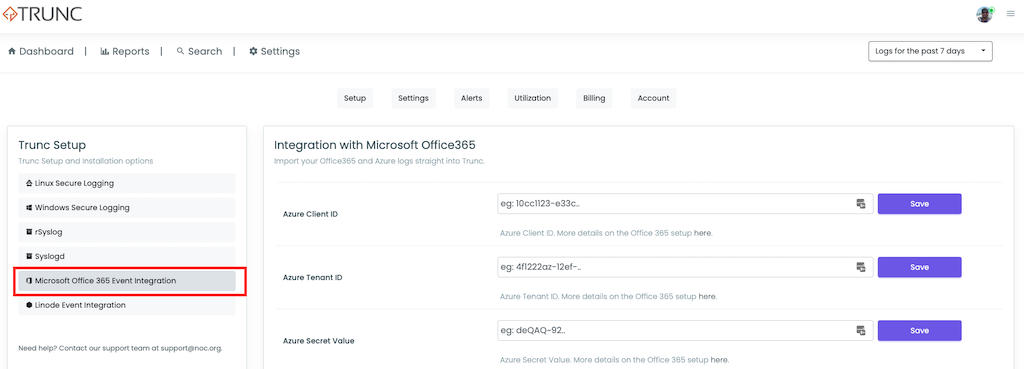
Task: Go to Reports
Action: point(125,52)
